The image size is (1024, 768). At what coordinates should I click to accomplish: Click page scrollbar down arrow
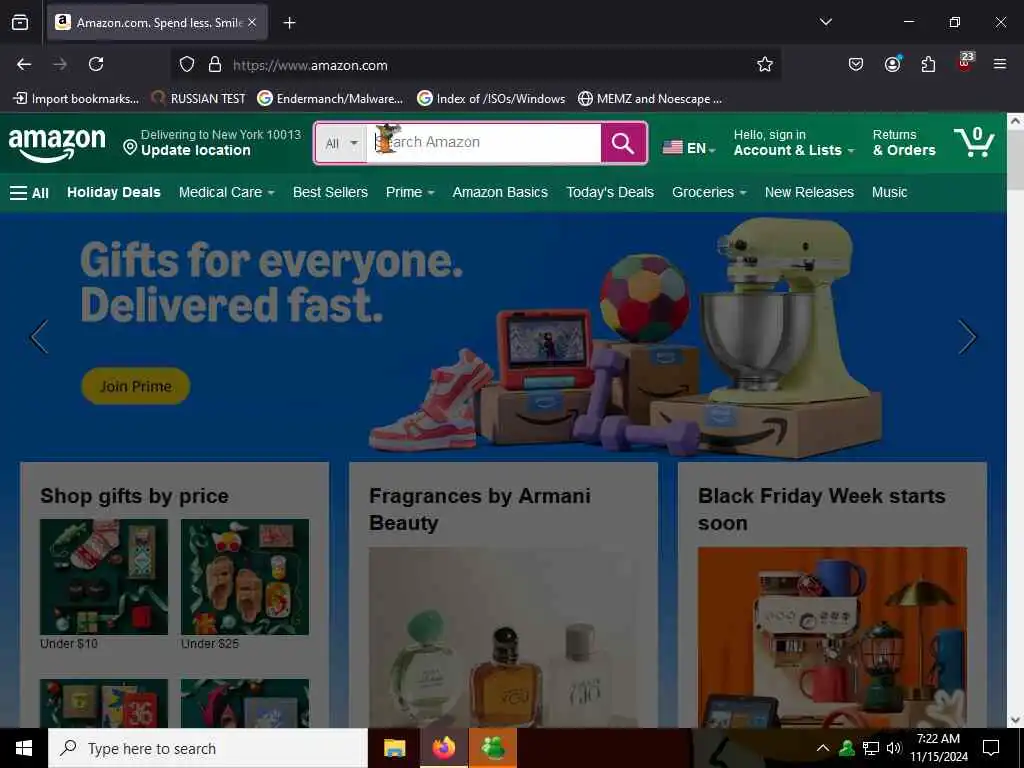tap(1015, 720)
